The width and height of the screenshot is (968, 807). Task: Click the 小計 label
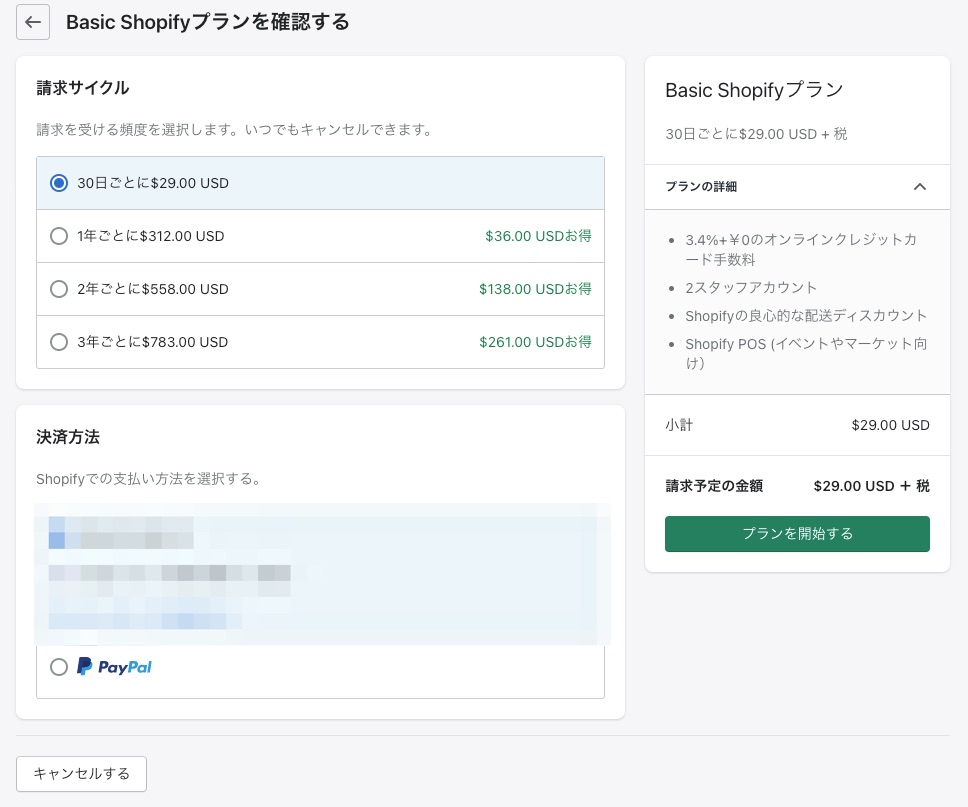pos(679,425)
